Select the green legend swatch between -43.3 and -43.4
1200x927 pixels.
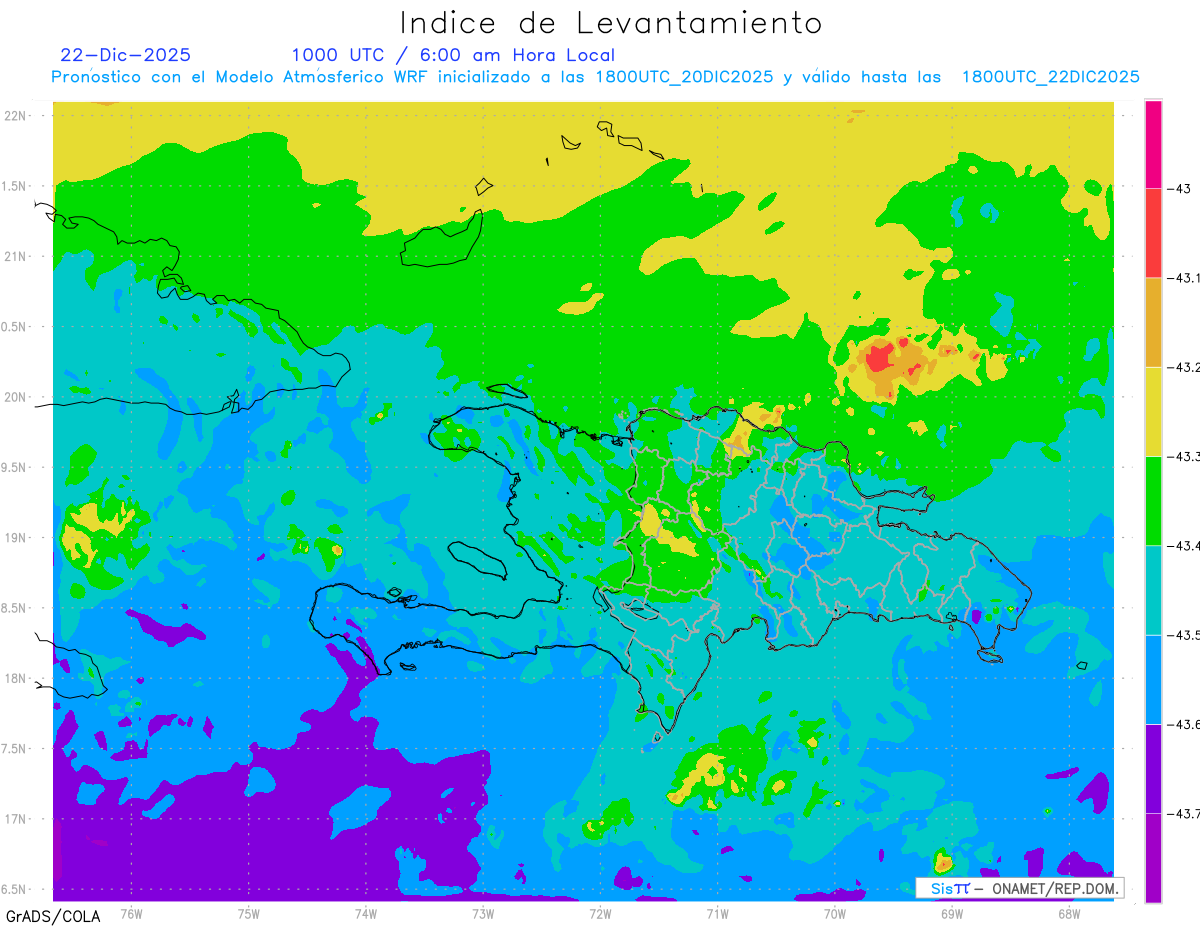[x=1153, y=500]
